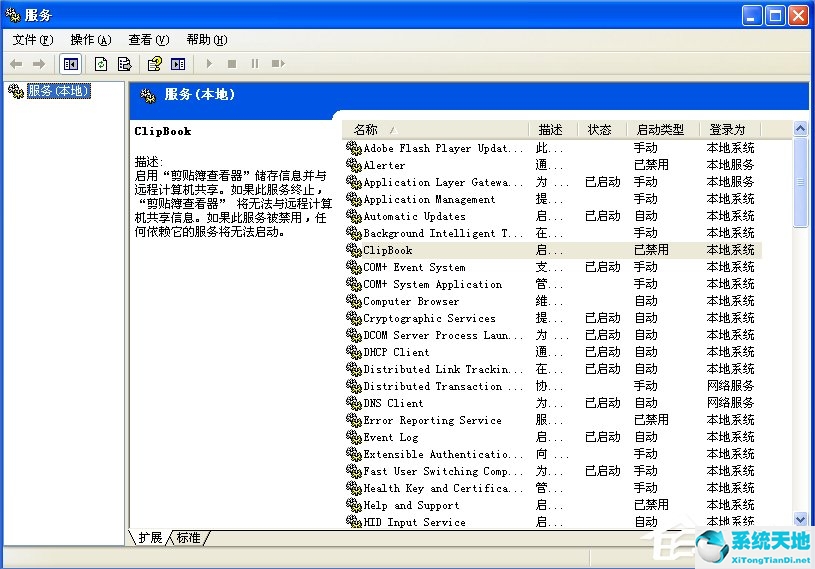This screenshot has width=815, height=569.
Task: Sort by the 名称 column header
Action: pyautogui.click(x=436, y=129)
